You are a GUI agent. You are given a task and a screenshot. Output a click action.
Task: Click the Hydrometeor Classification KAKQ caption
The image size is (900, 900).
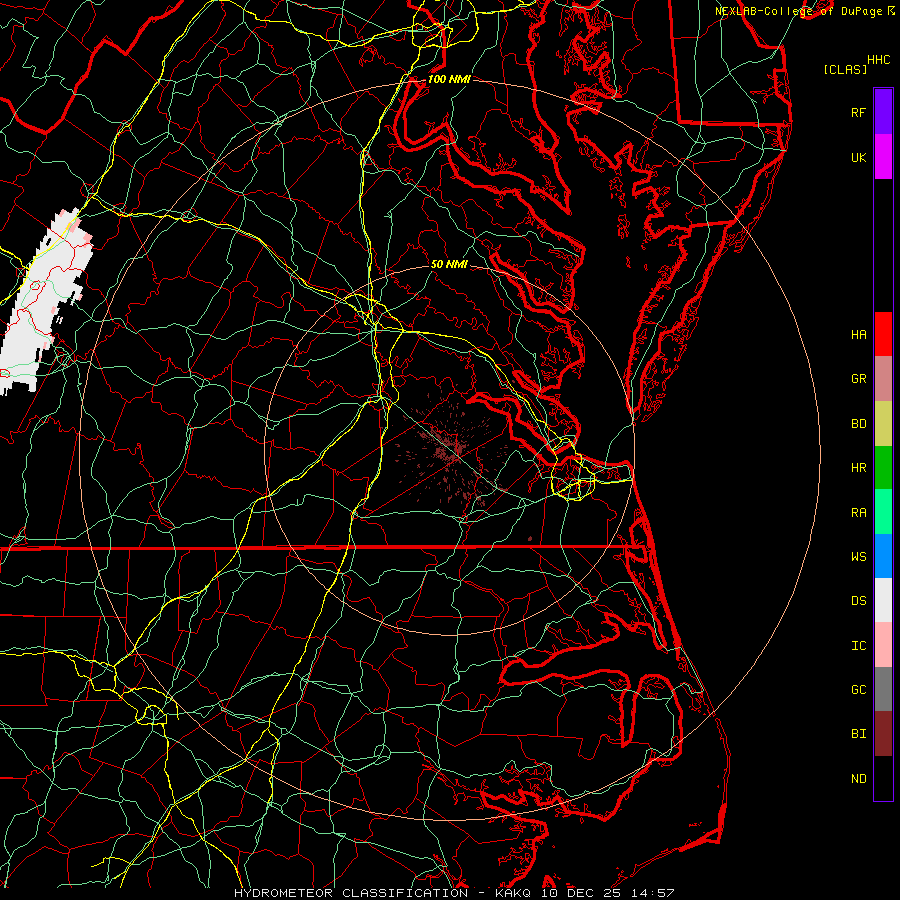[x=454, y=893]
